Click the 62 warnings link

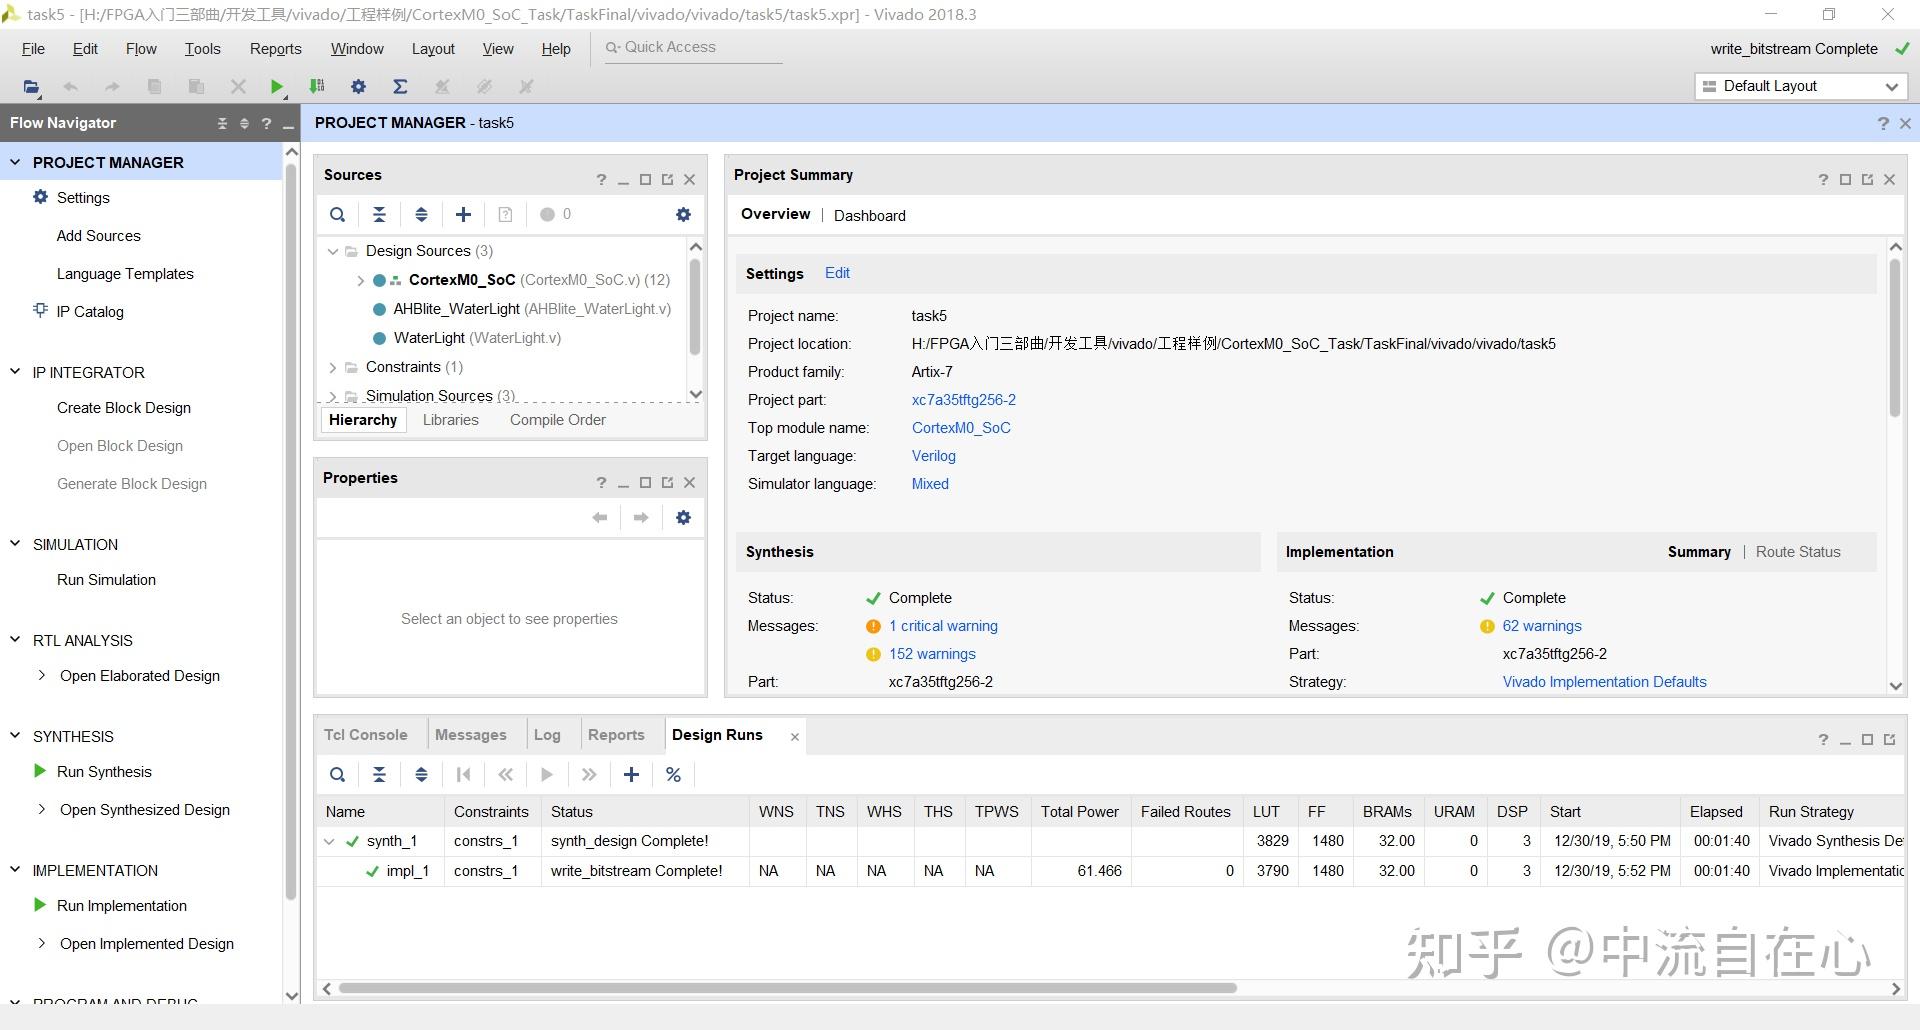(1542, 626)
